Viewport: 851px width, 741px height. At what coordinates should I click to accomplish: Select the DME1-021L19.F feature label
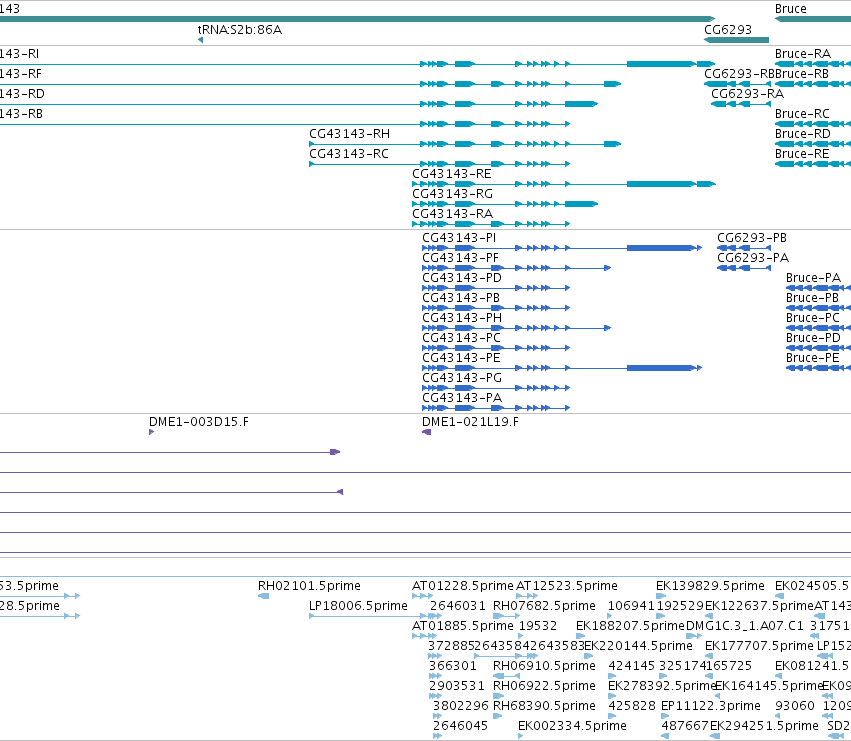pyautogui.click(x=470, y=422)
